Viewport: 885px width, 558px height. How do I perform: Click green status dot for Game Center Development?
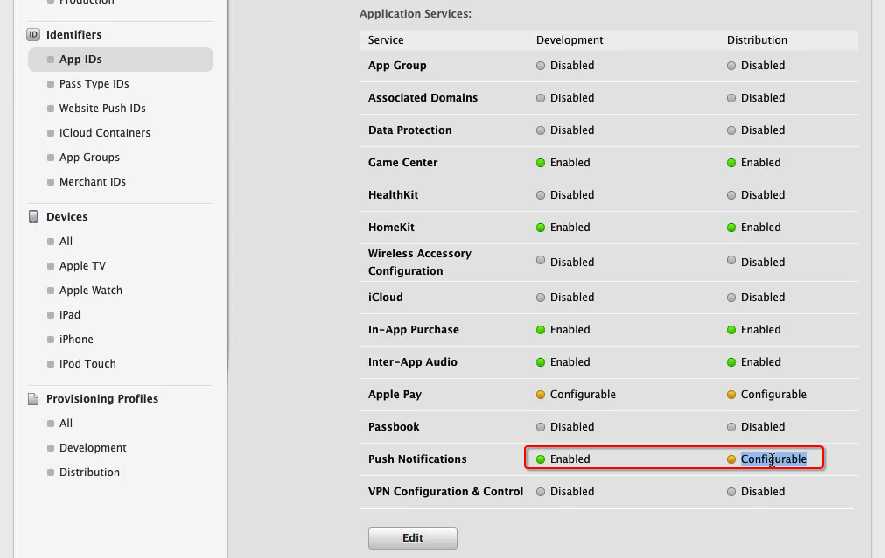(540, 162)
